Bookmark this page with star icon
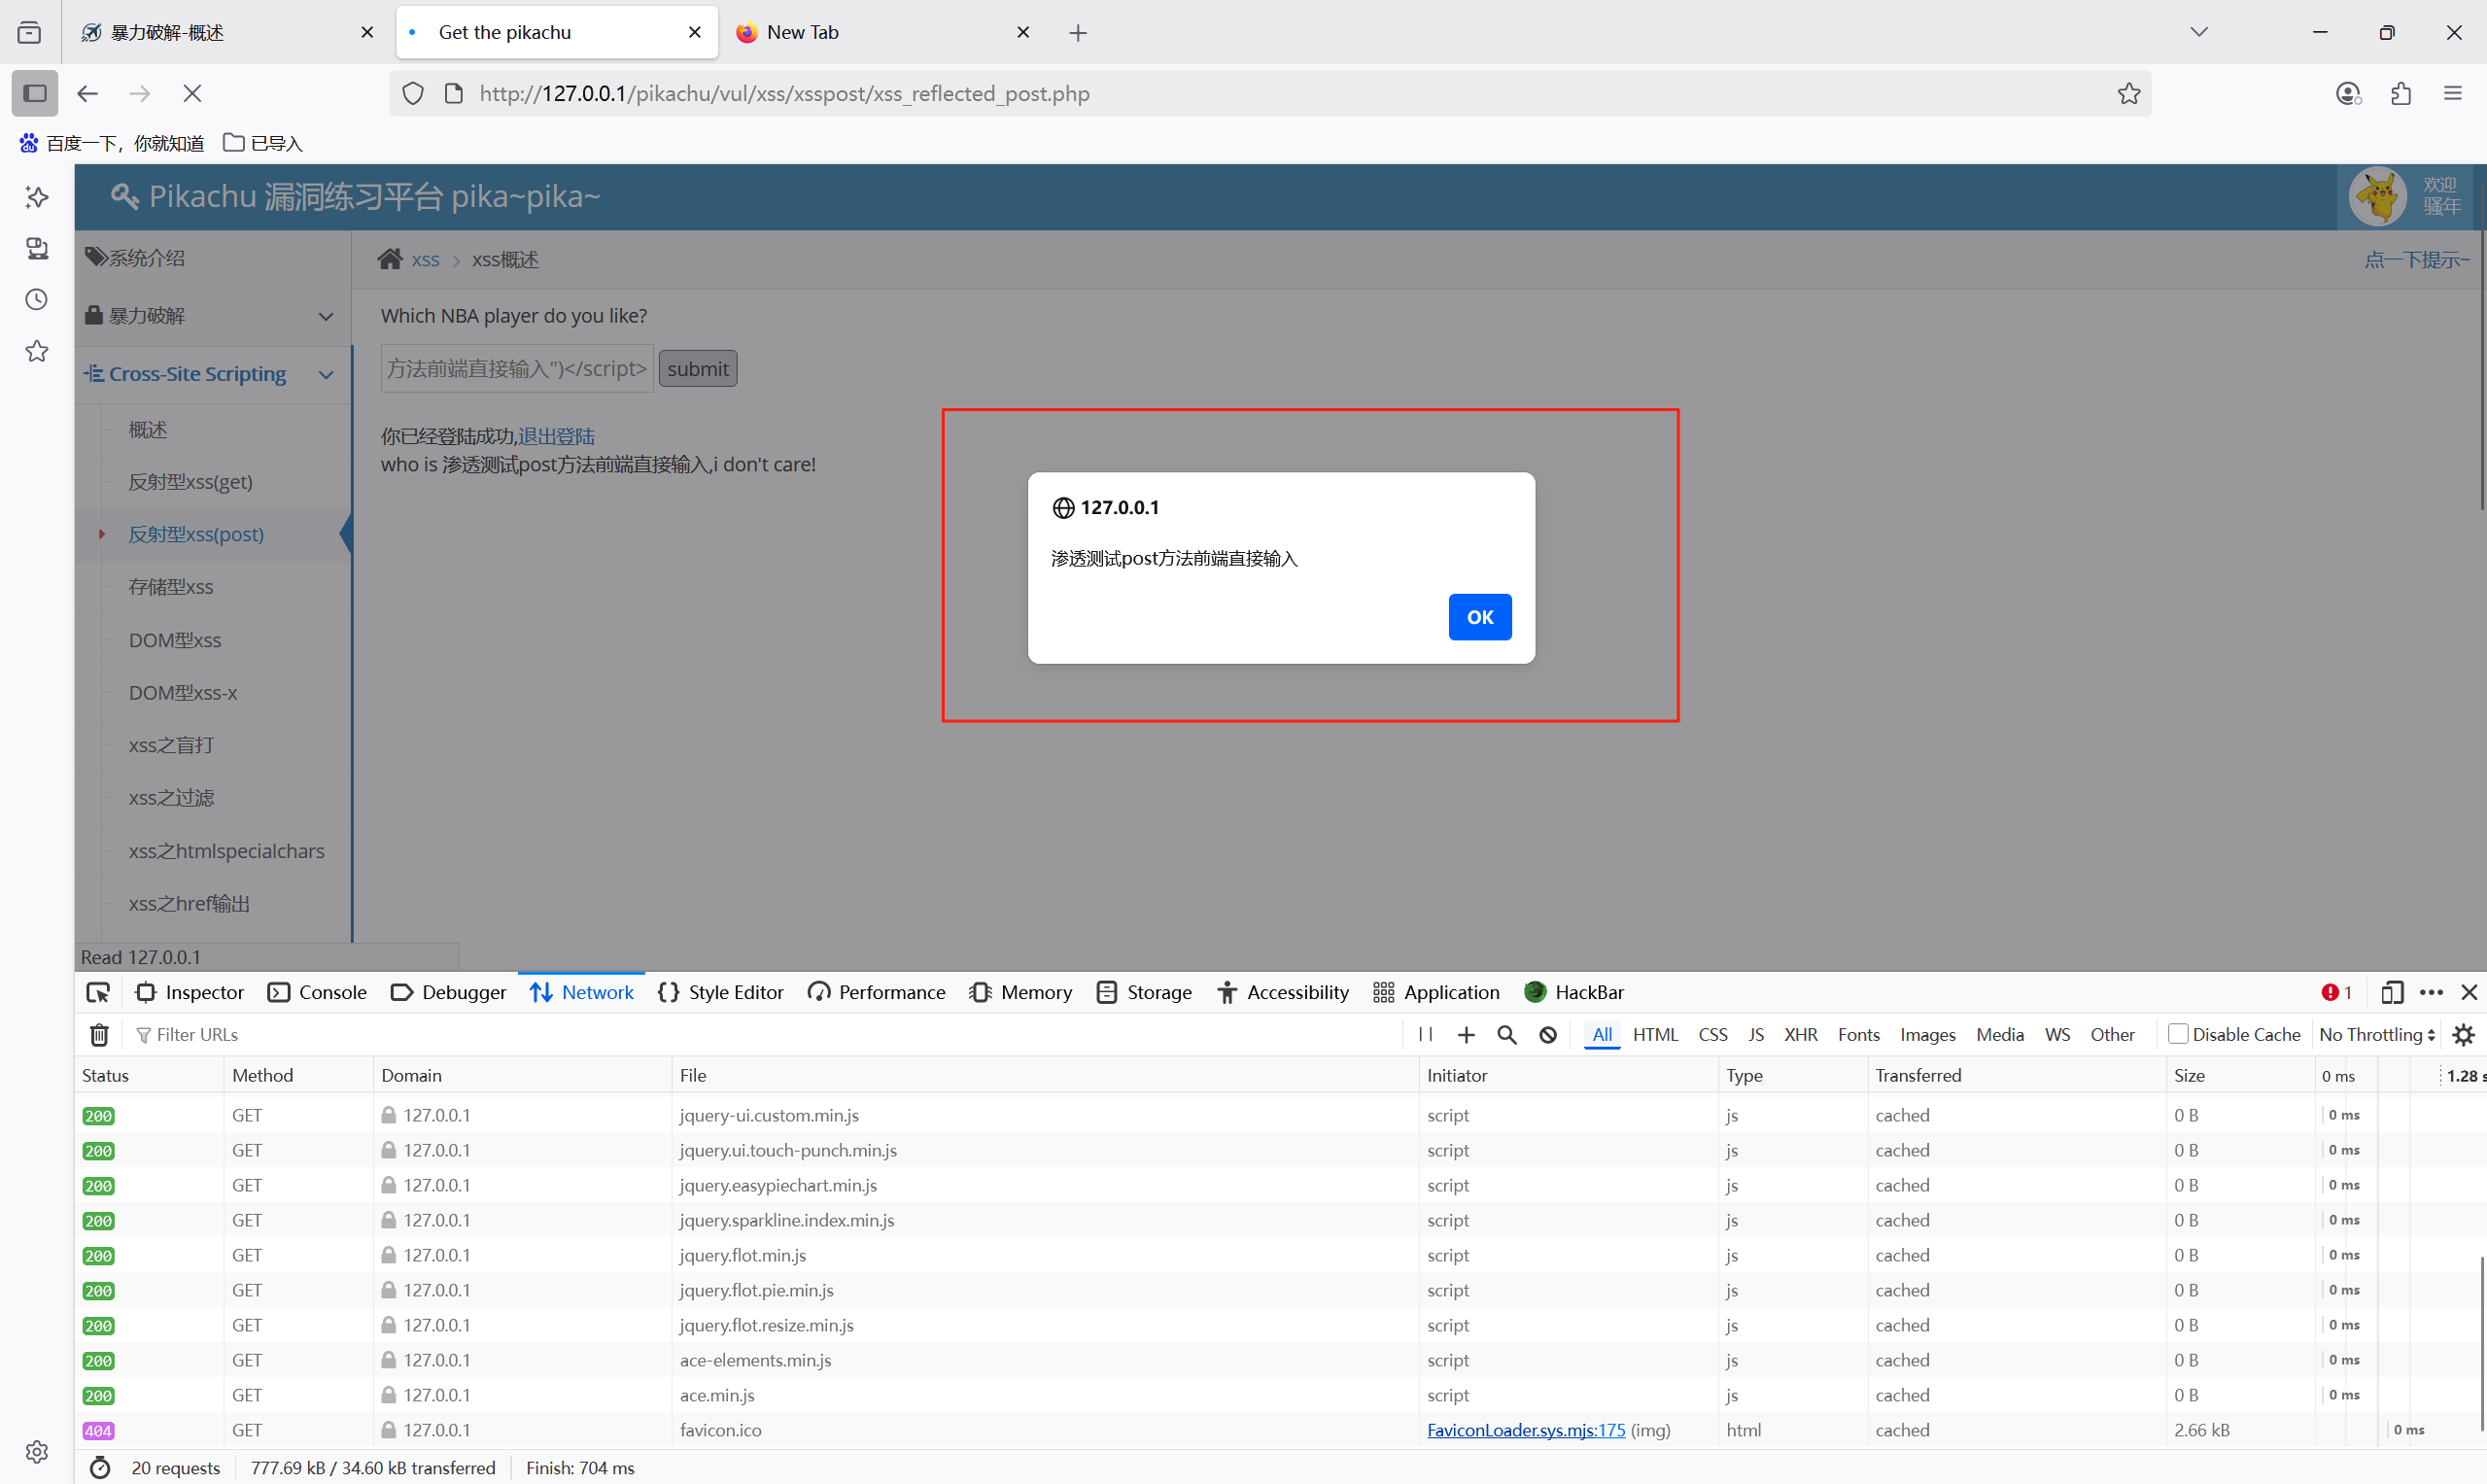This screenshot has width=2487, height=1484. pyautogui.click(x=2129, y=93)
